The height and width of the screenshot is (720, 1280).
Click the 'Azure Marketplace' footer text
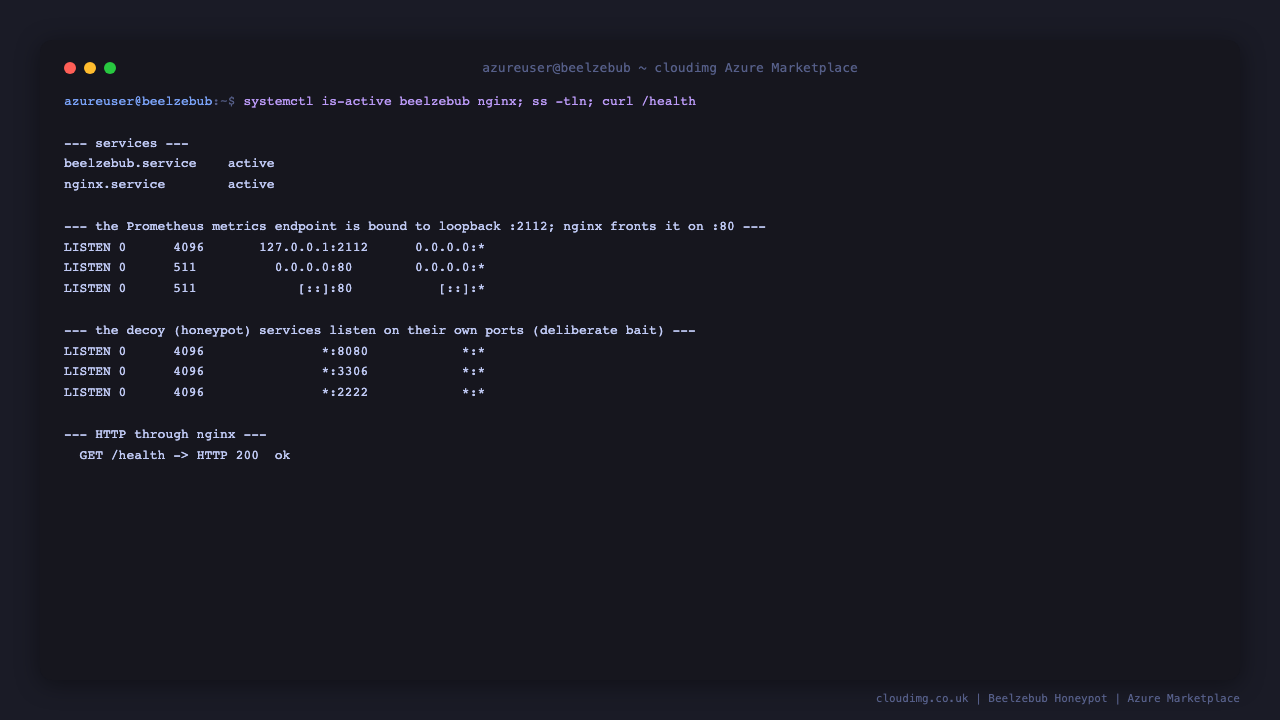(x=1183, y=698)
